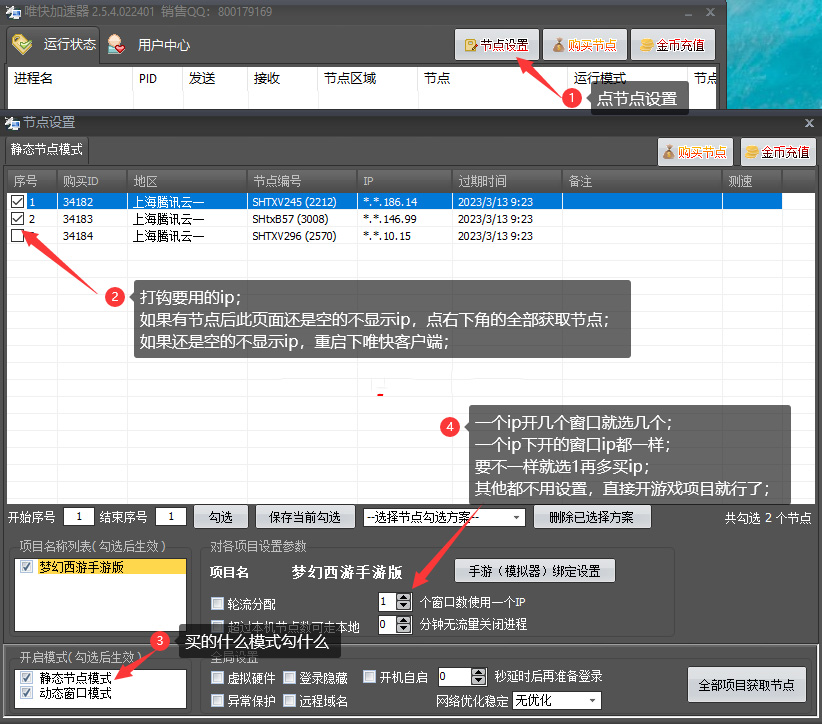This screenshot has width=822, height=724.
Task: Click the 用户中心 user icon
Action: pyautogui.click(x=116, y=45)
